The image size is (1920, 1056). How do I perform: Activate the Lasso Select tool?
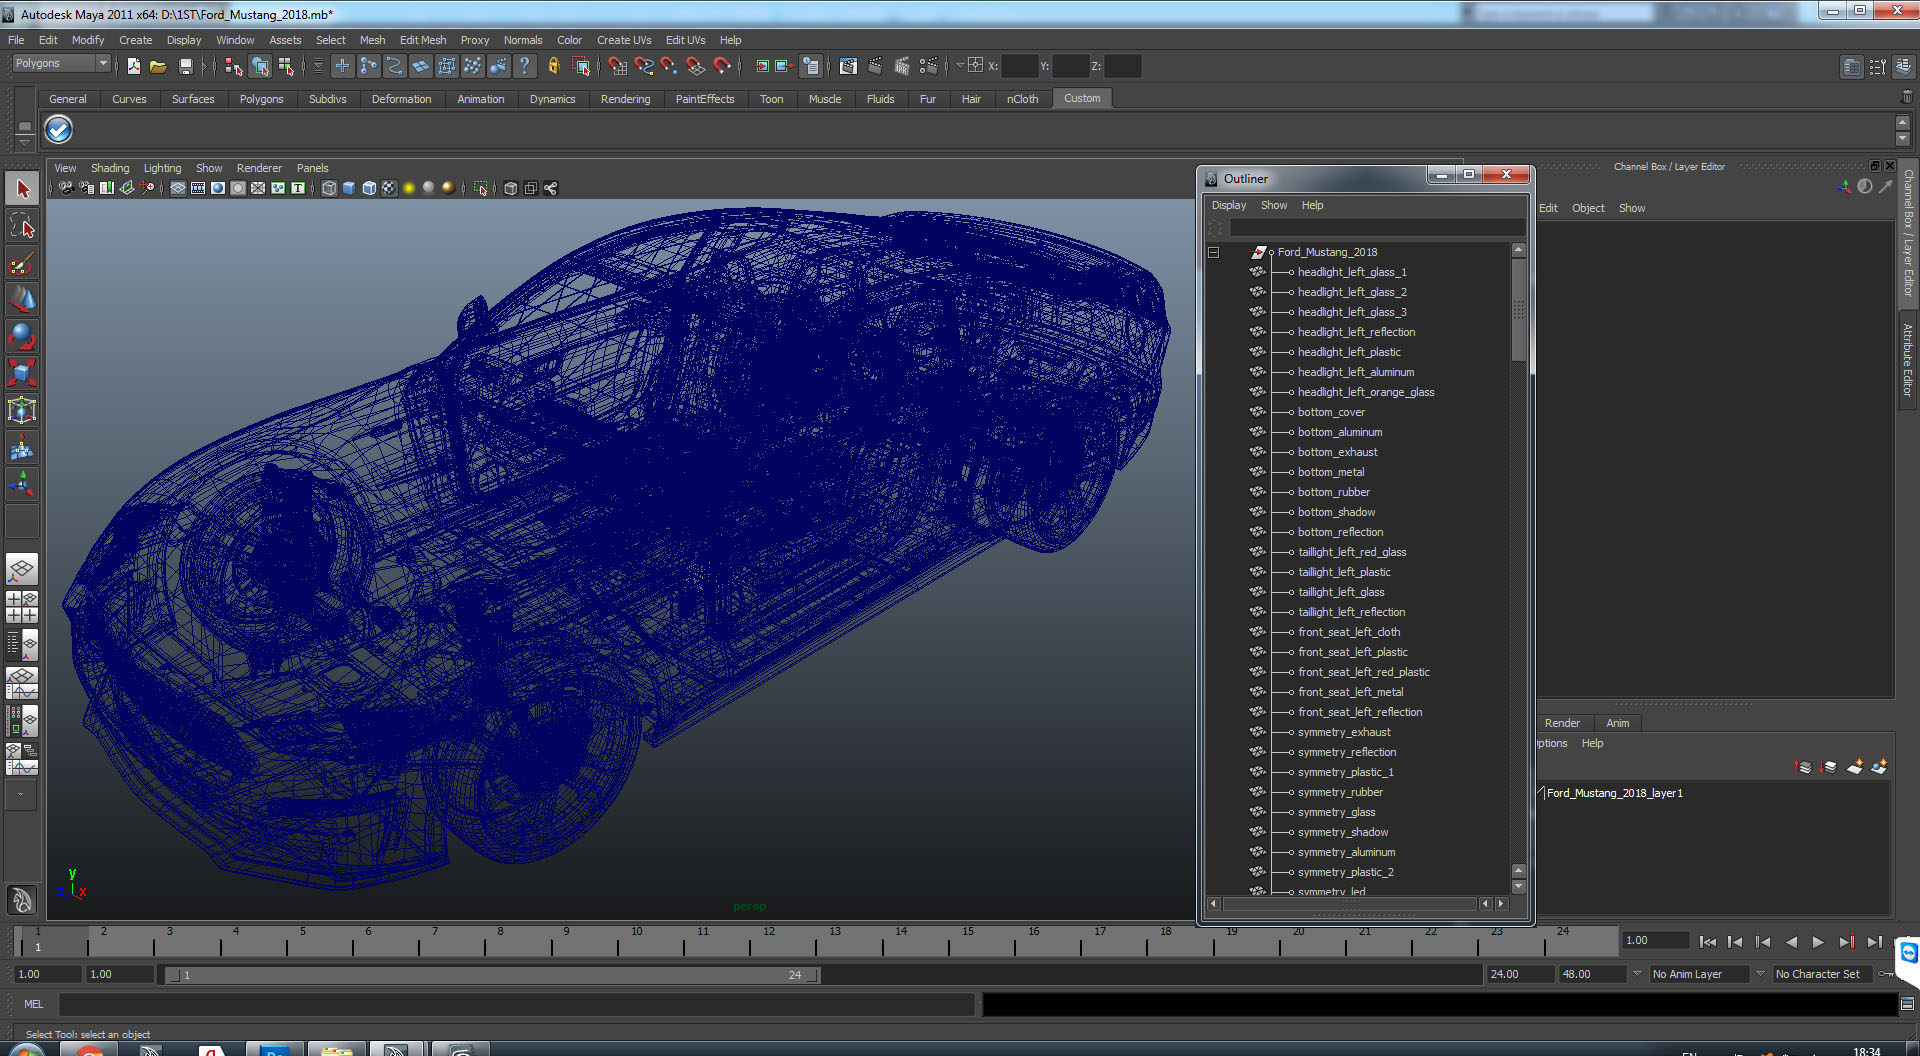coord(22,226)
